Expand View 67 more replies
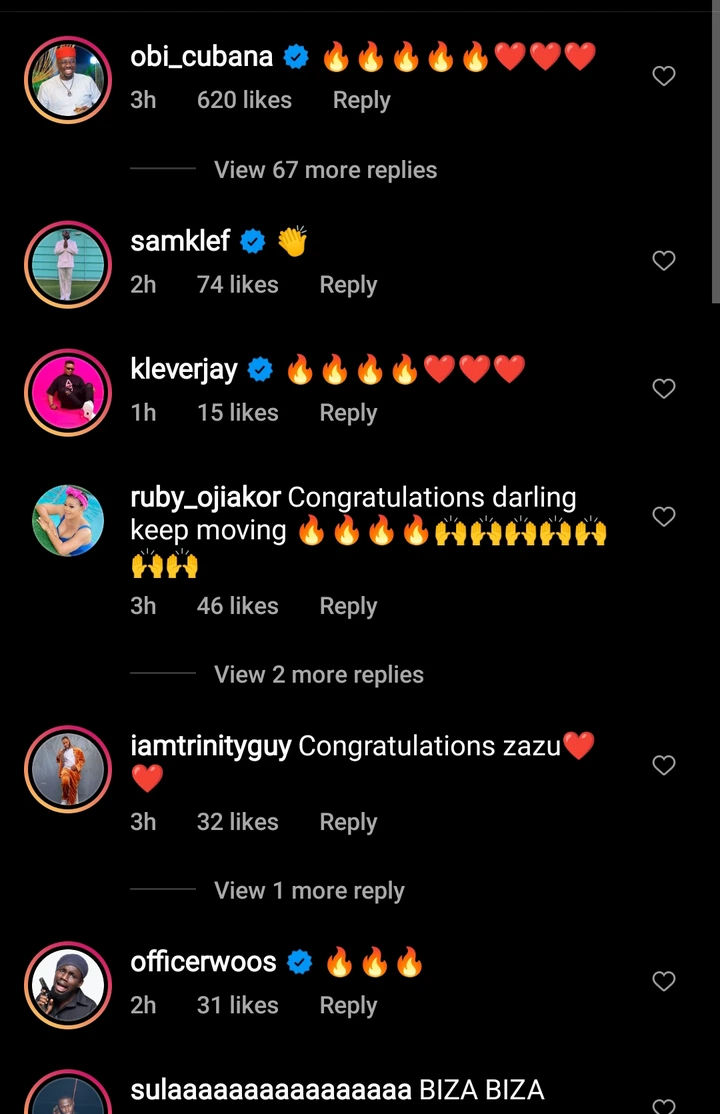This screenshot has height=1114, width=720. [x=326, y=170]
